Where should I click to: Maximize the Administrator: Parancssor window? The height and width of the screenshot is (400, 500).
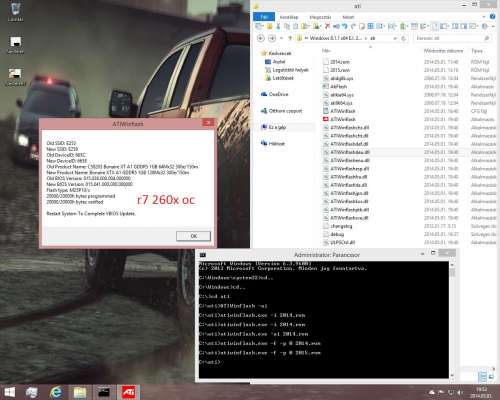(433, 253)
